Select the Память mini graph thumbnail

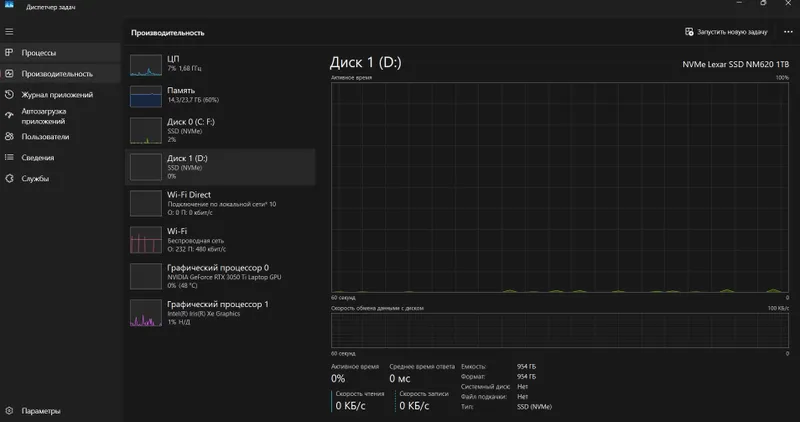[x=145, y=96]
